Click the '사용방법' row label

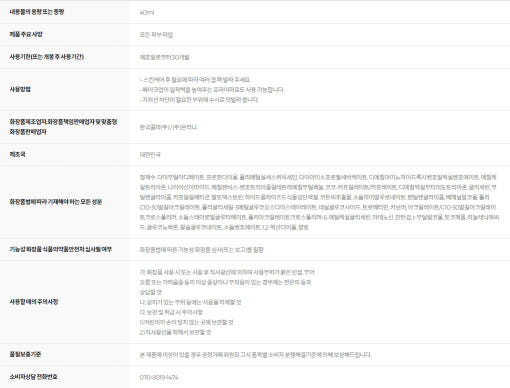pos(20,89)
